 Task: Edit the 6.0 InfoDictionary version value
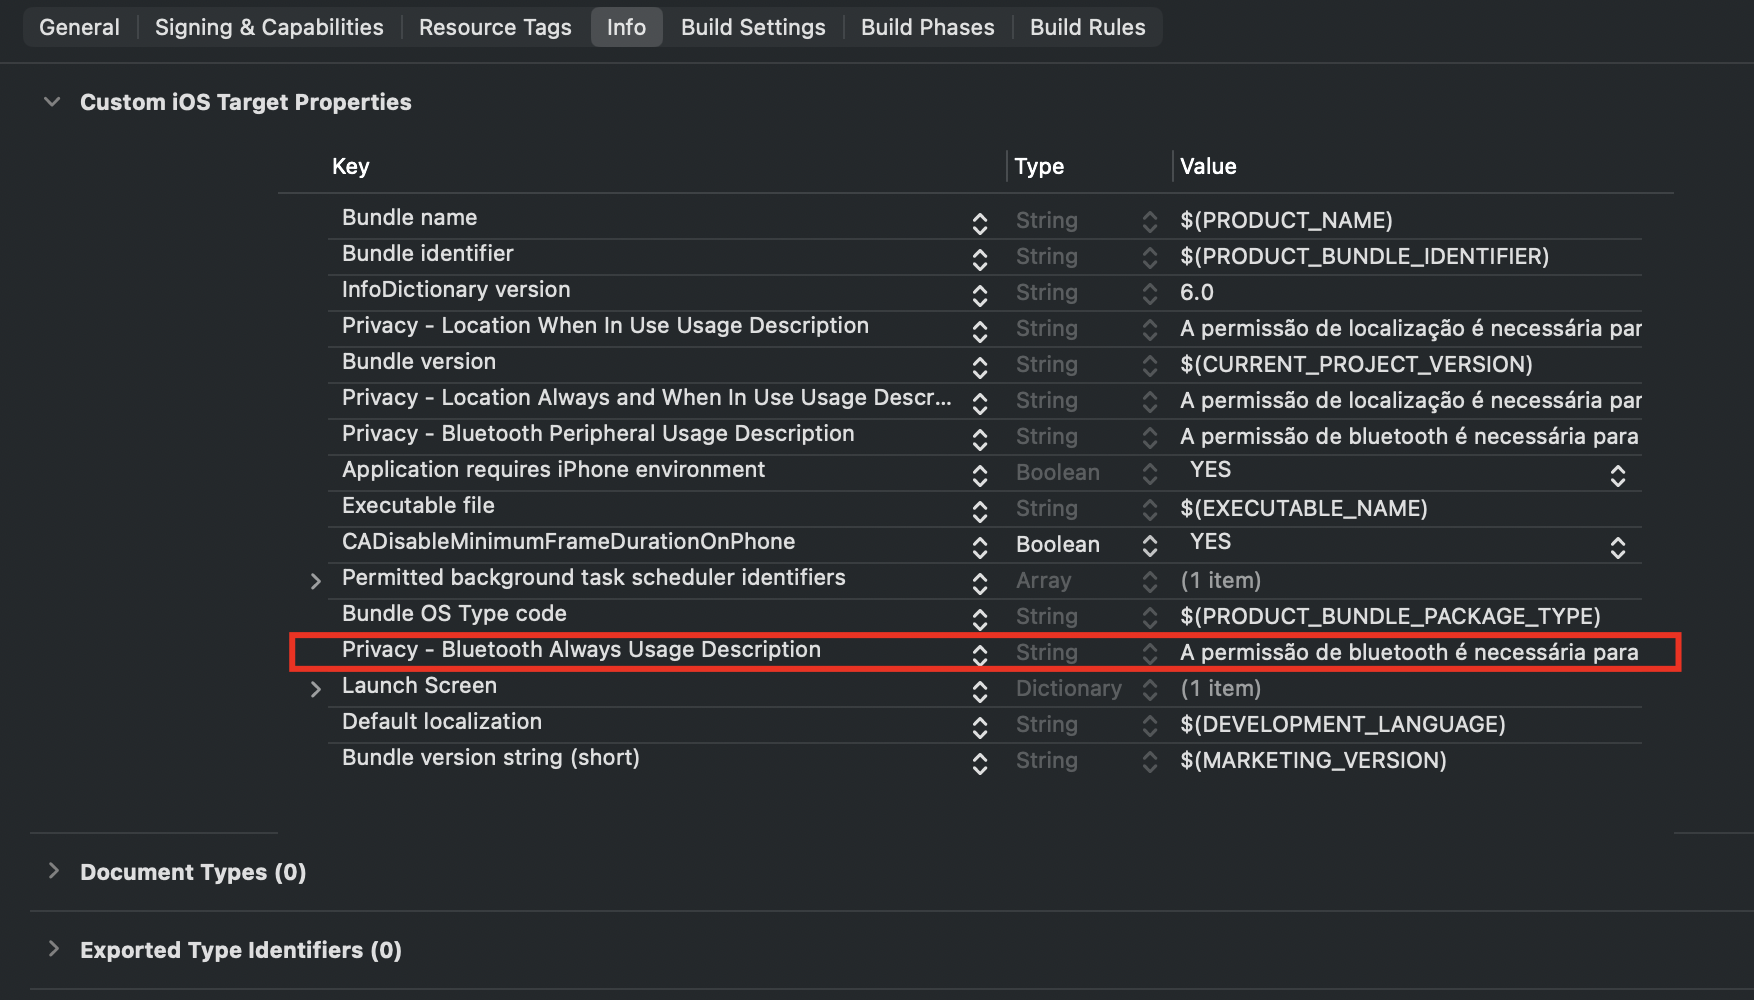click(x=1196, y=292)
